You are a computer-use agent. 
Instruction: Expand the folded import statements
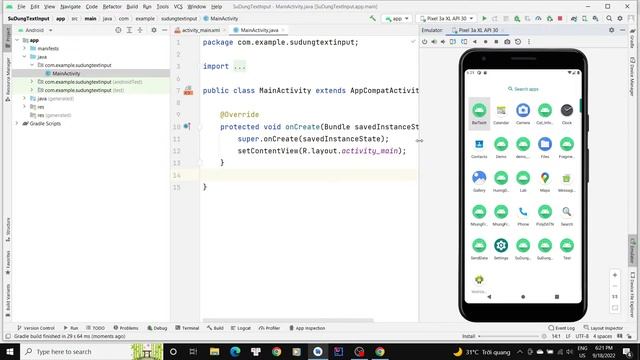240,66
